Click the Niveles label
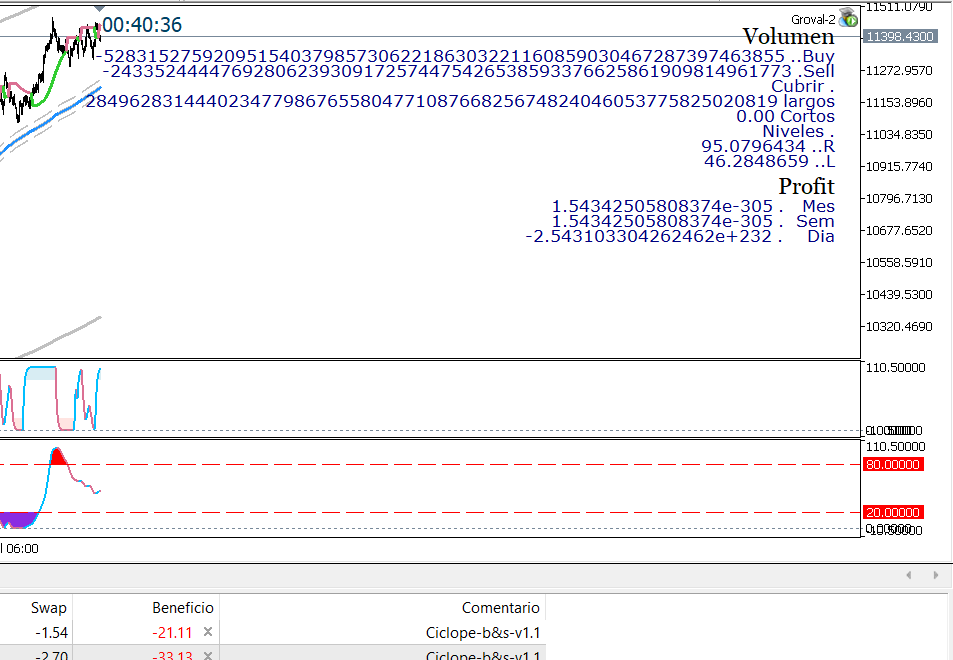Image resolution: width=953 pixels, height=660 pixels. pos(799,131)
